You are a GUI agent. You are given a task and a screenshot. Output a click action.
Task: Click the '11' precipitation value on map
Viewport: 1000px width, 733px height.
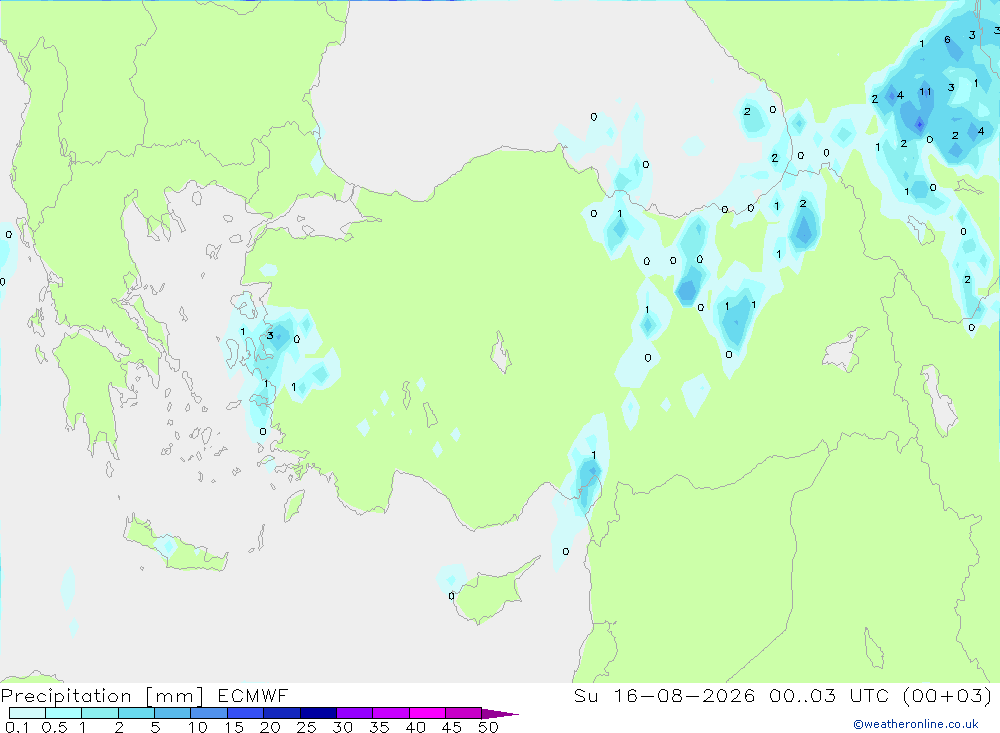click(925, 92)
